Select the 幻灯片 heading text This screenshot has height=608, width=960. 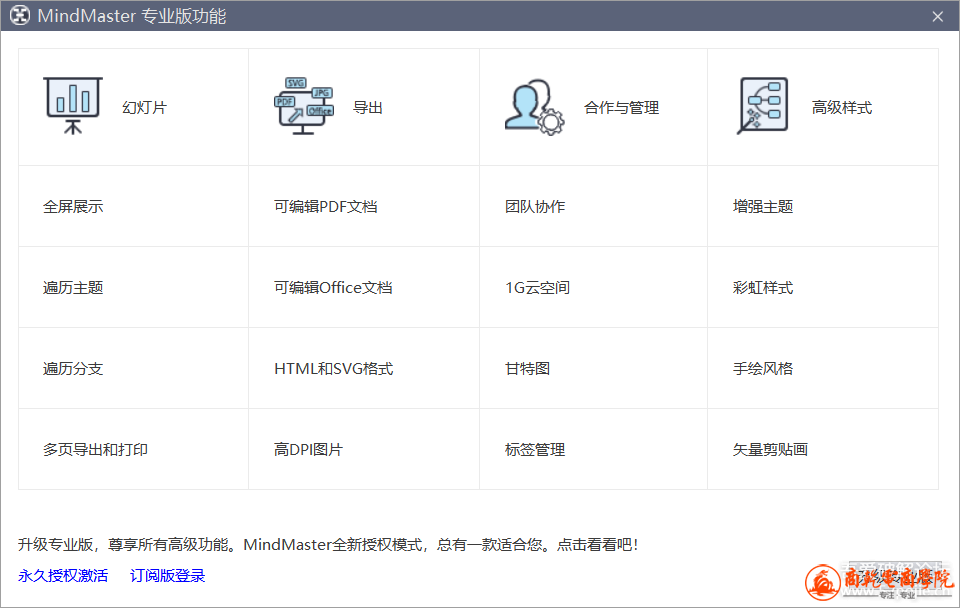144,108
